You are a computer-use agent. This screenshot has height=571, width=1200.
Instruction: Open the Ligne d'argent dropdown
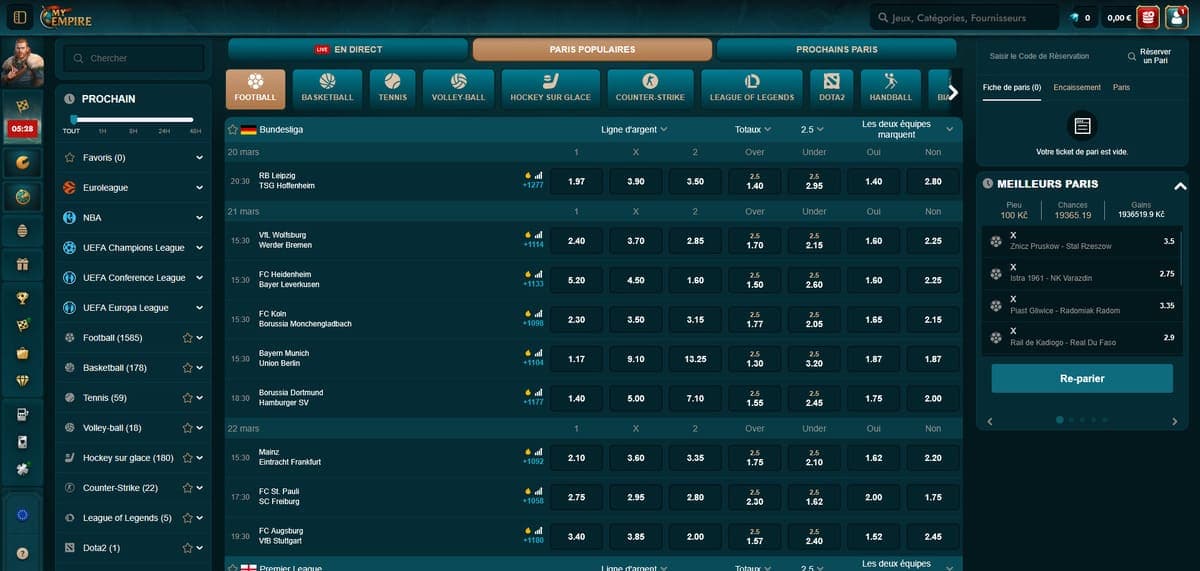[x=634, y=130]
